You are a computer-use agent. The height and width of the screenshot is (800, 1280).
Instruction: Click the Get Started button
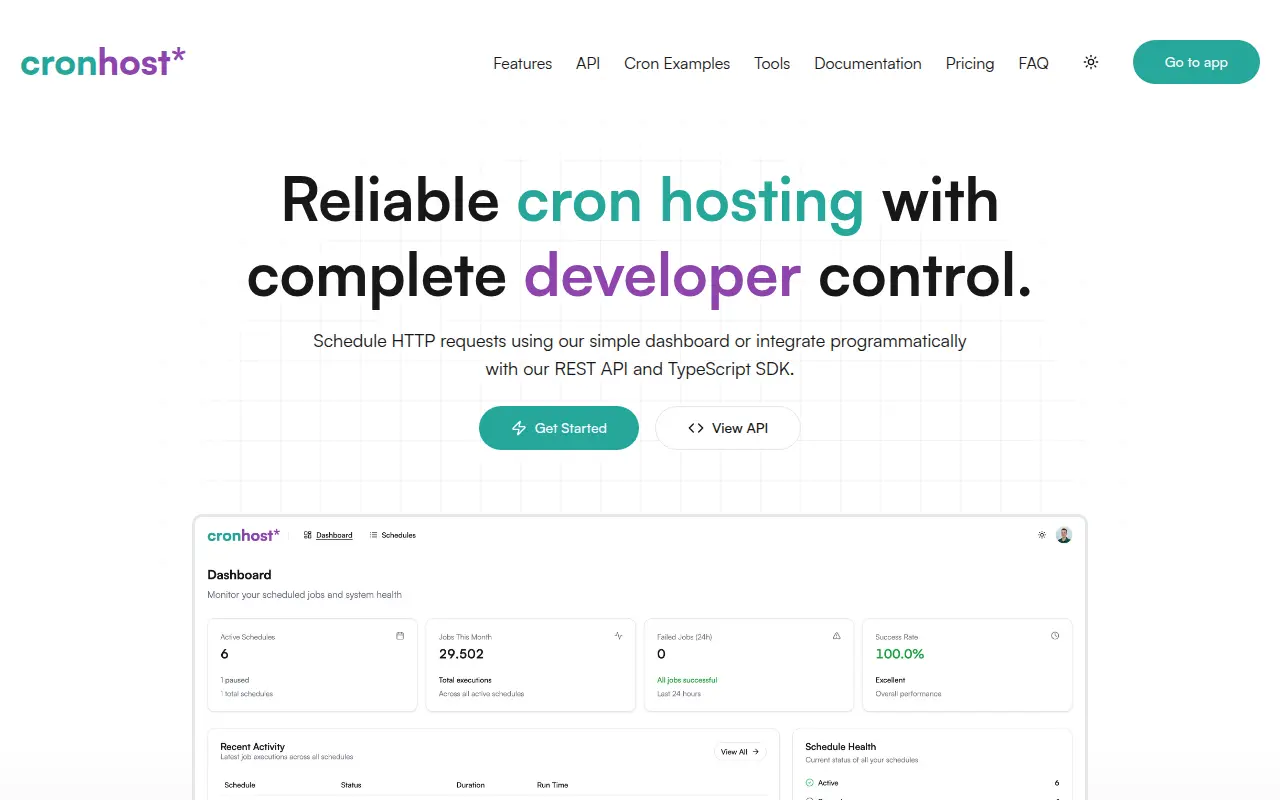click(559, 428)
